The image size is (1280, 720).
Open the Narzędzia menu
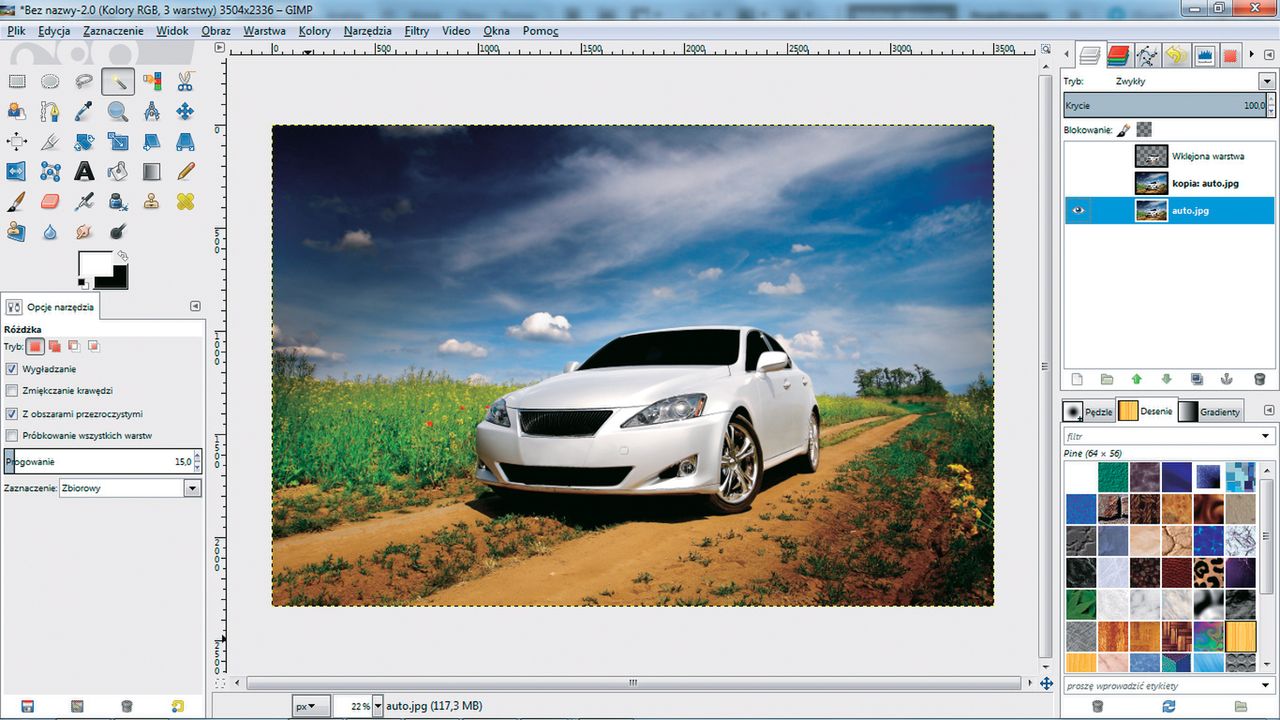click(367, 31)
